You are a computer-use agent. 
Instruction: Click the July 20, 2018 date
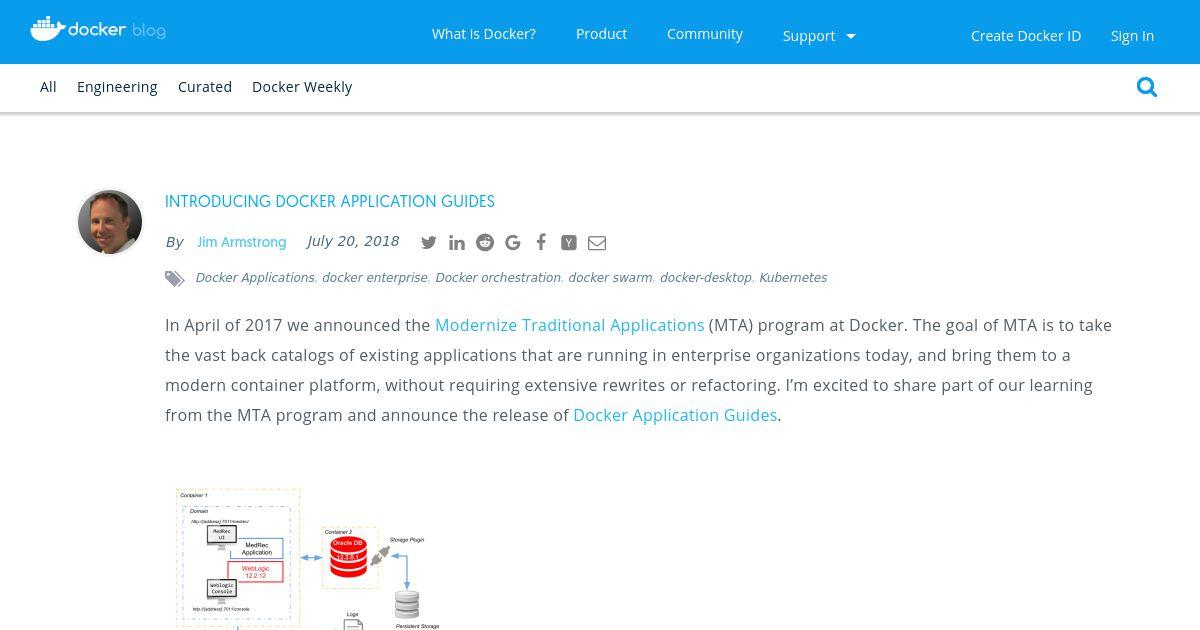[x=353, y=241]
